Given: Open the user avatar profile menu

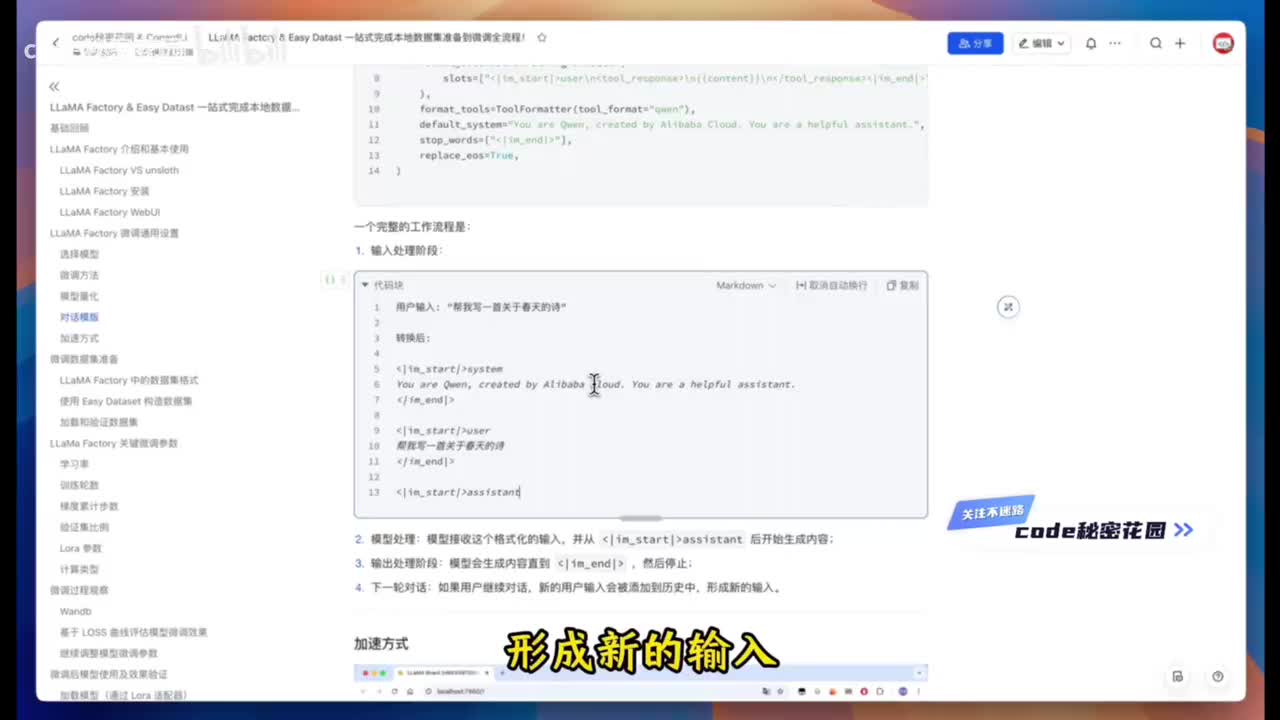Looking at the screenshot, I should coord(1223,43).
